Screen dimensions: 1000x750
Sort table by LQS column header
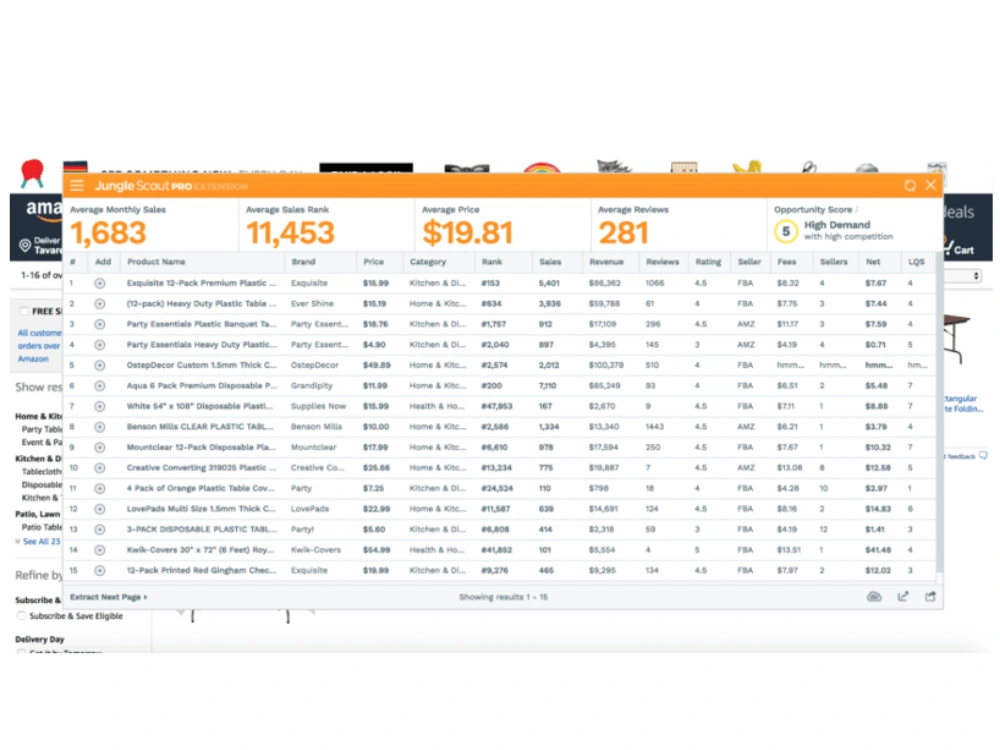click(x=916, y=261)
